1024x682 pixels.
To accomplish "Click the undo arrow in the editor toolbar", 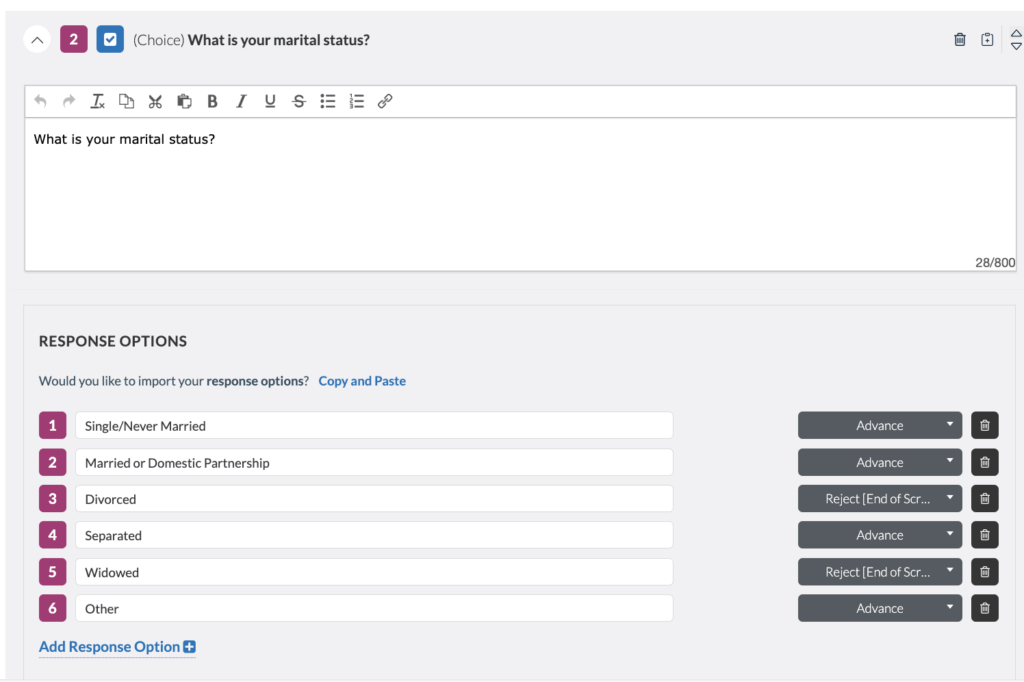I will coord(39,100).
